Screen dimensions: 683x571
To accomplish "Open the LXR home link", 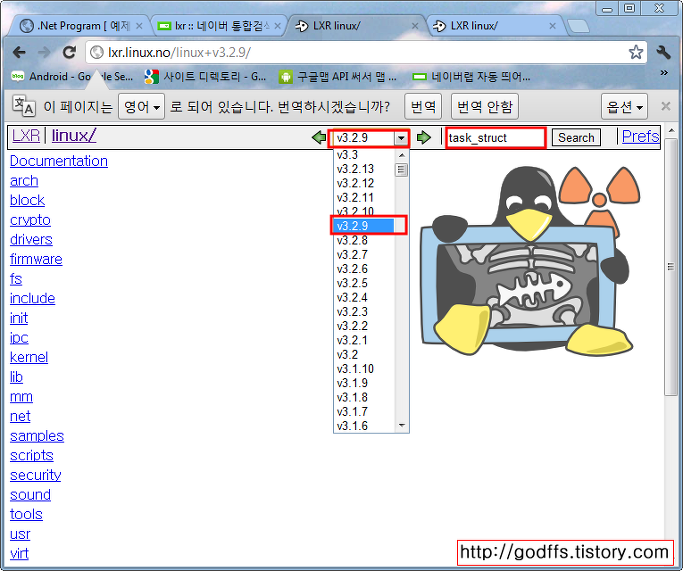I will (x=26, y=135).
